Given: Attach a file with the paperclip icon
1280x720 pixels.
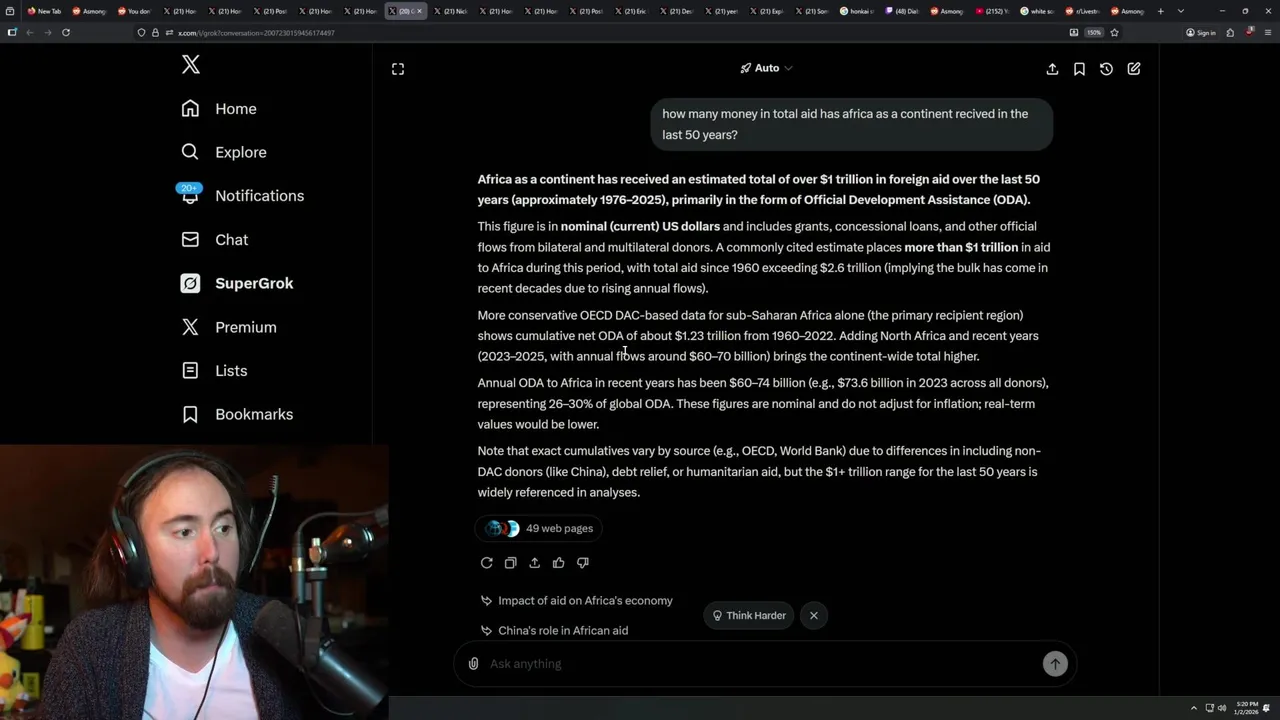Looking at the screenshot, I should click(x=474, y=664).
